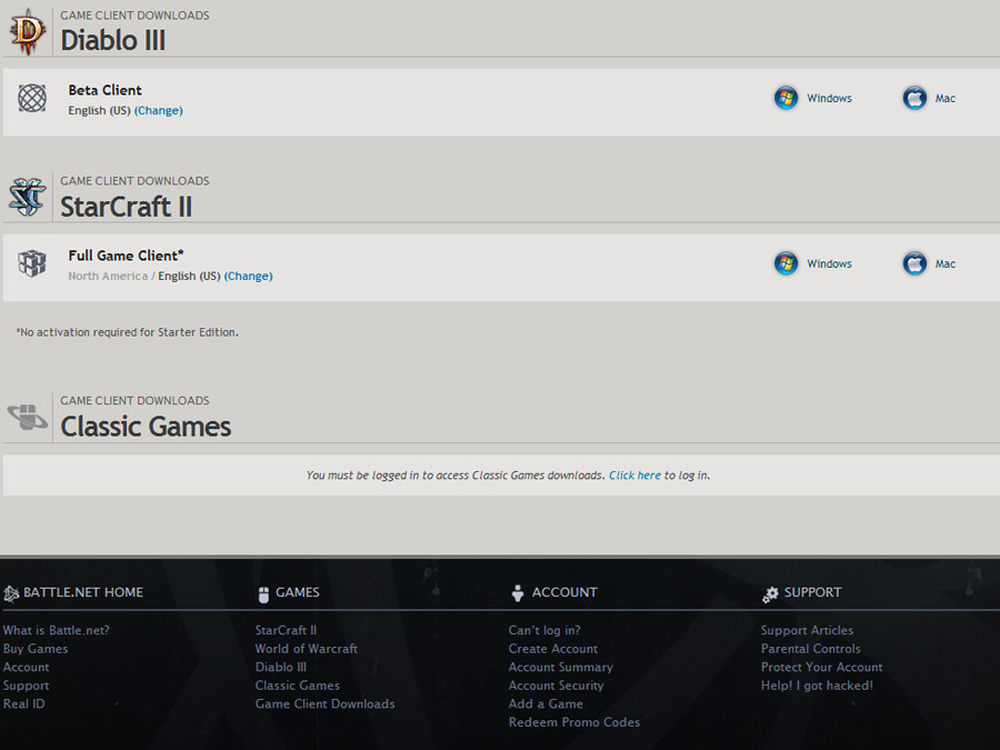Image resolution: width=1000 pixels, height=750 pixels.
Task: Click the Classic Games planet icon
Action: tap(27, 416)
